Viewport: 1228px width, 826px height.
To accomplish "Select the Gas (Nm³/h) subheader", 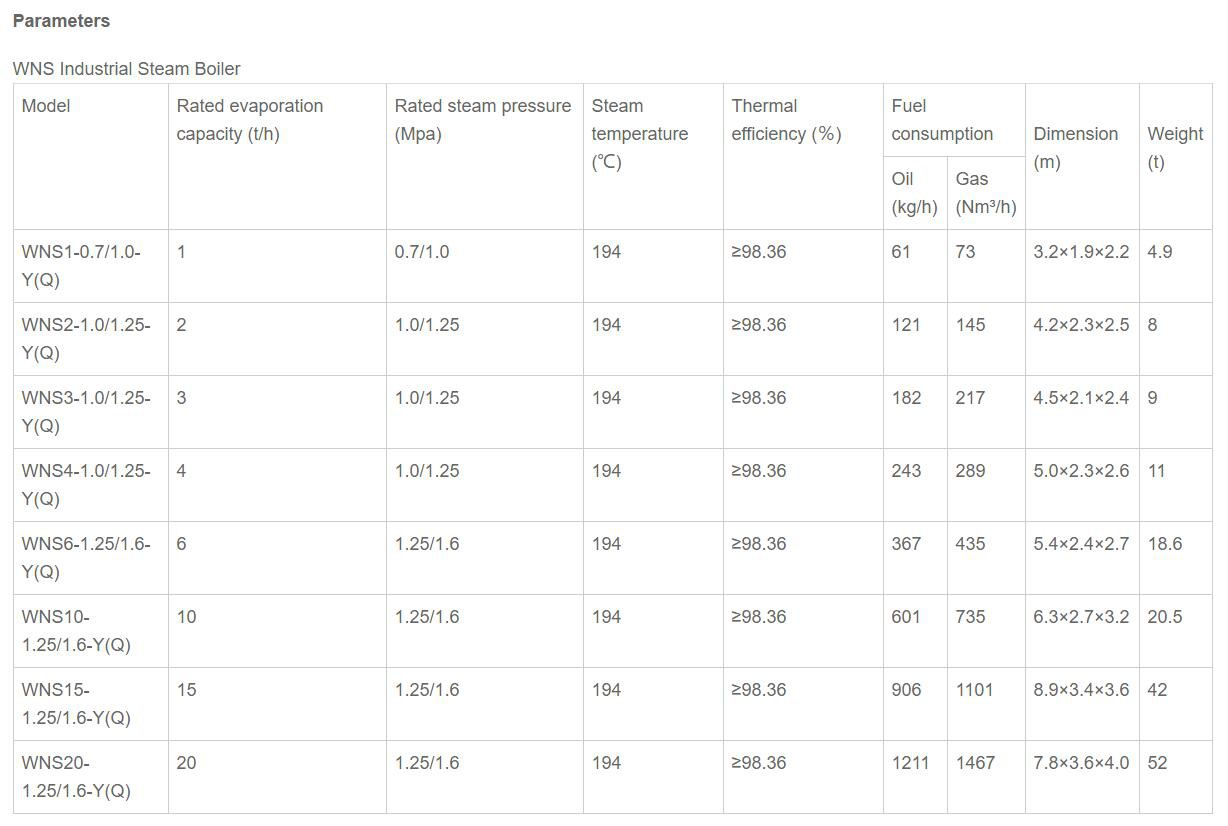I will (x=985, y=193).
